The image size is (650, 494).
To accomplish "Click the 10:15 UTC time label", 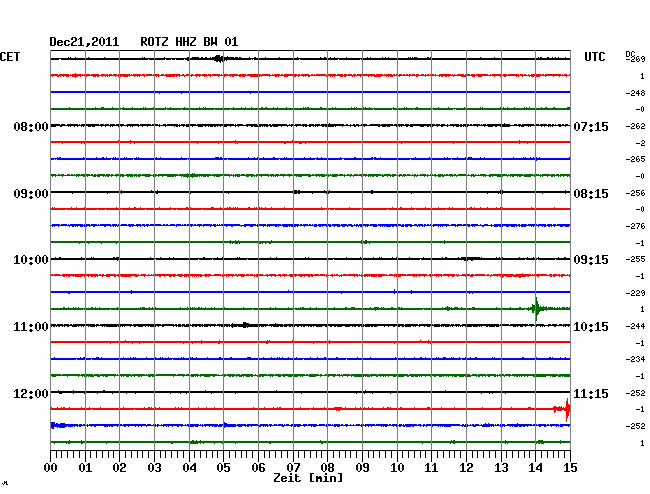I will [x=591, y=327].
